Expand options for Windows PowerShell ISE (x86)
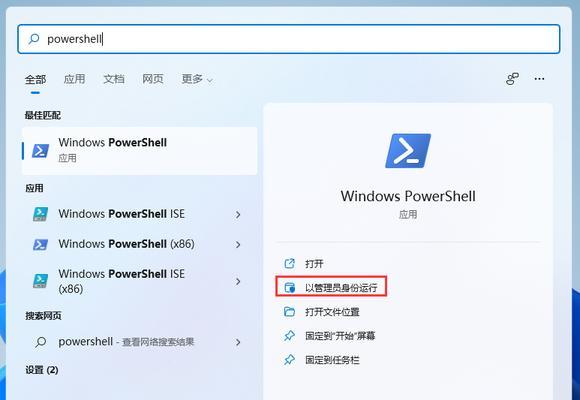Image resolution: width=580 pixels, height=400 pixels. click(238, 282)
